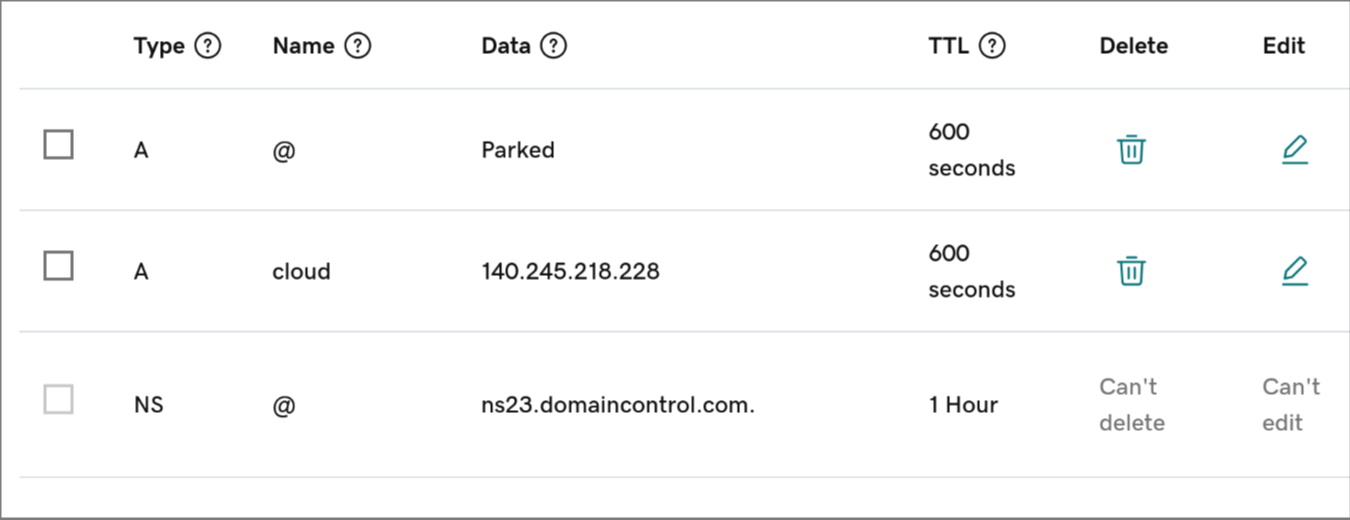Delete the cloud A record

tap(1131, 271)
